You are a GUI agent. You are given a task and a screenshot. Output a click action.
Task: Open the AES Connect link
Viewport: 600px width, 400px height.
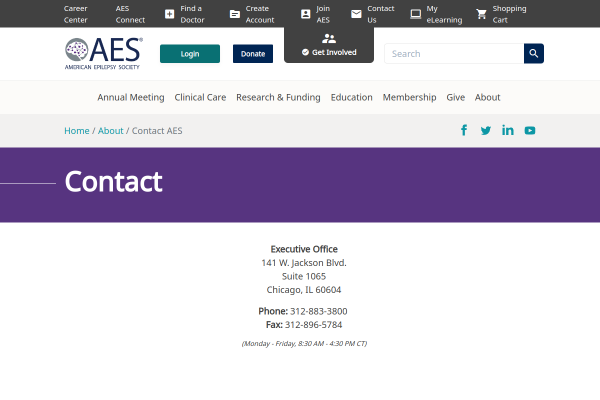point(130,14)
